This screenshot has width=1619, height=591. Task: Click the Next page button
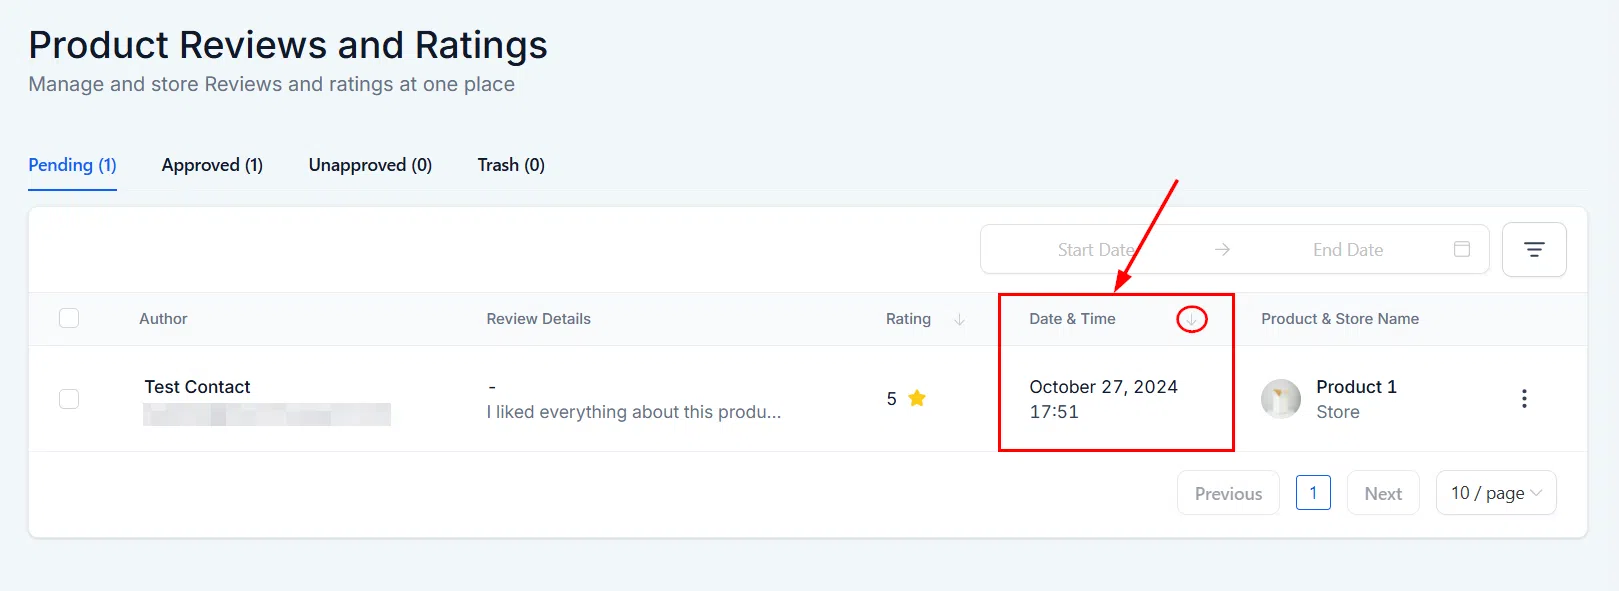[x=1383, y=493]
